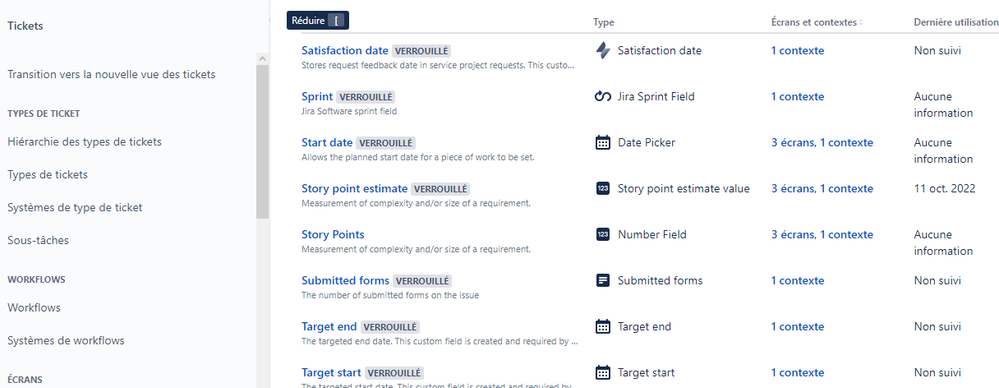This screenshot has height=388, width=999.
Task: Open the Target end field
Action: 329,327
